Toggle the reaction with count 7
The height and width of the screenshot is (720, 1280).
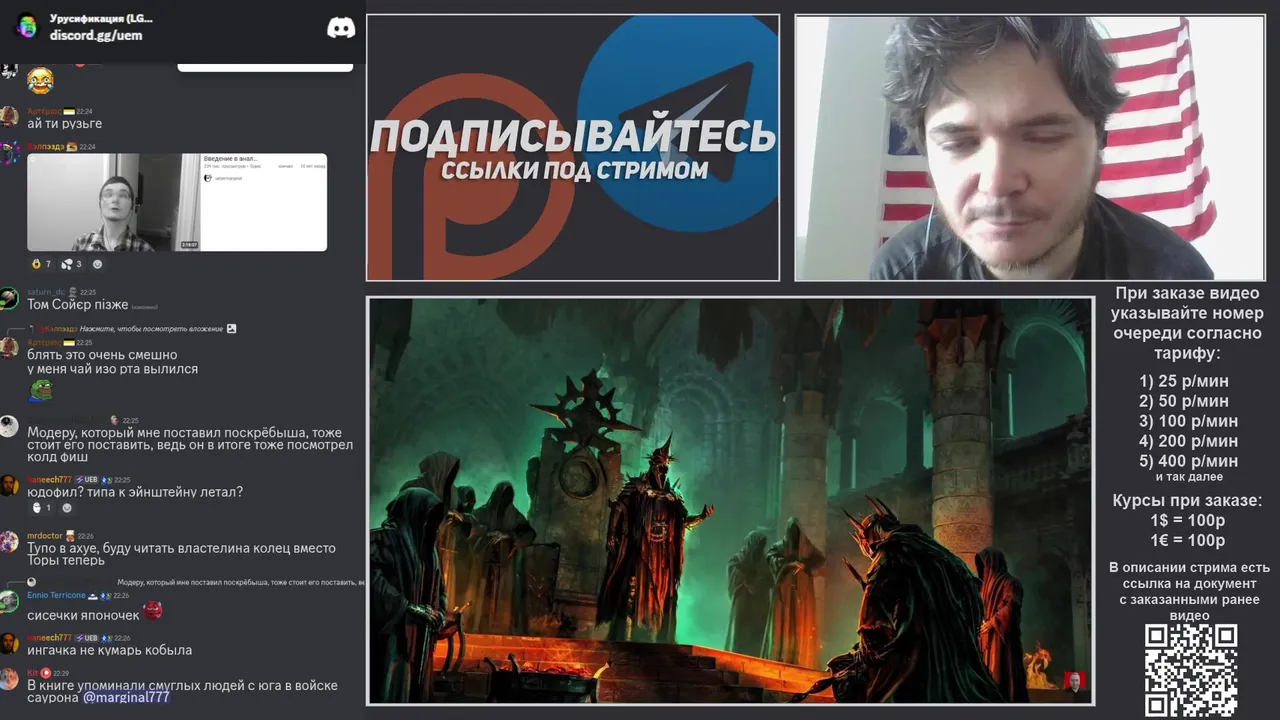pos(41,264)
